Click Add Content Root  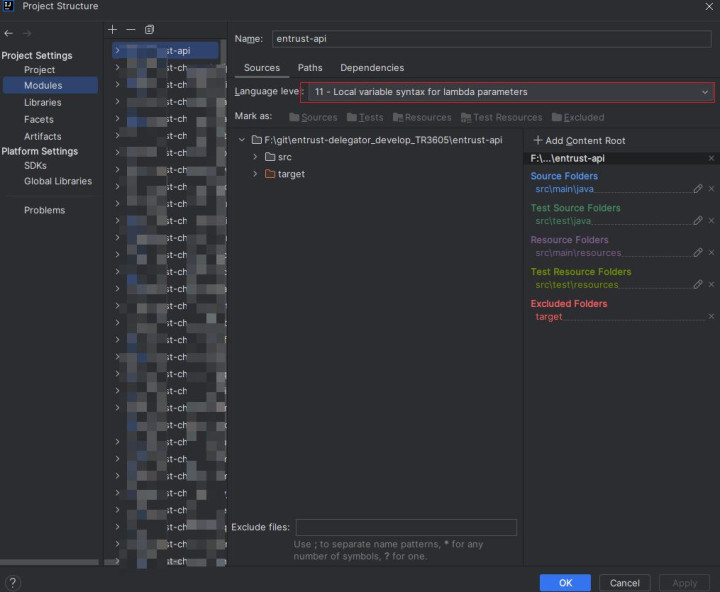point(579,141)
